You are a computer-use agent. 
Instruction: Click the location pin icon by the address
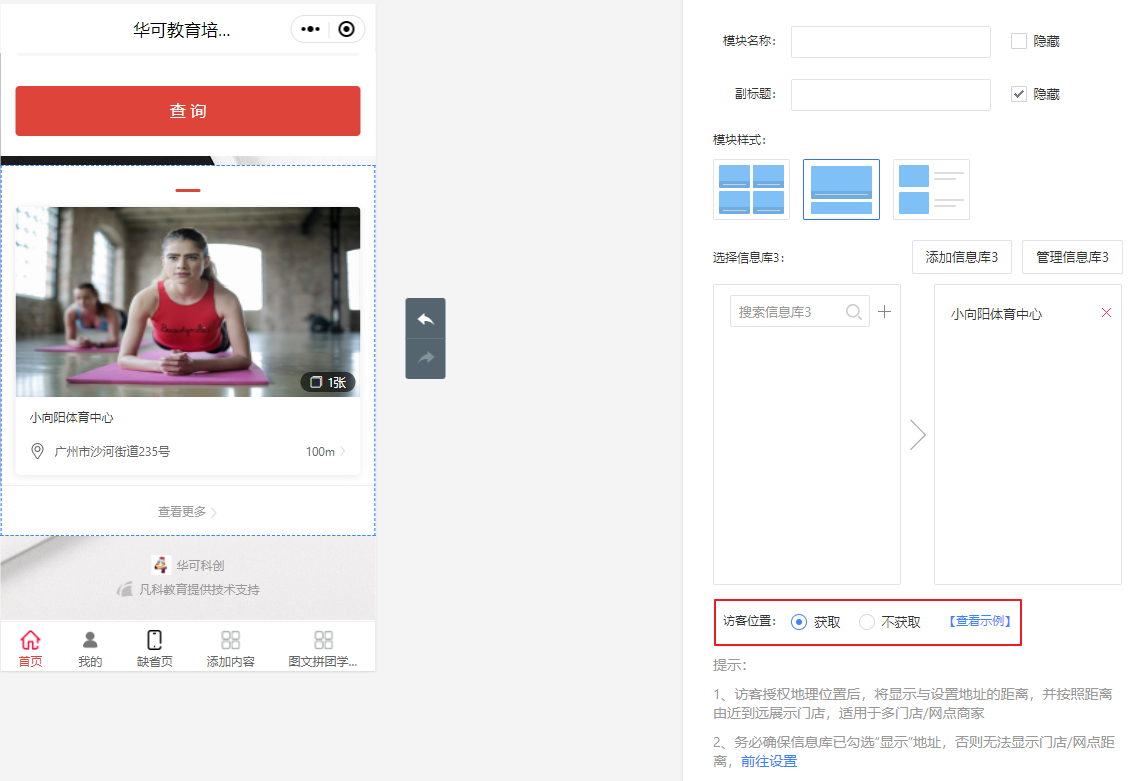tap(37, 451)
